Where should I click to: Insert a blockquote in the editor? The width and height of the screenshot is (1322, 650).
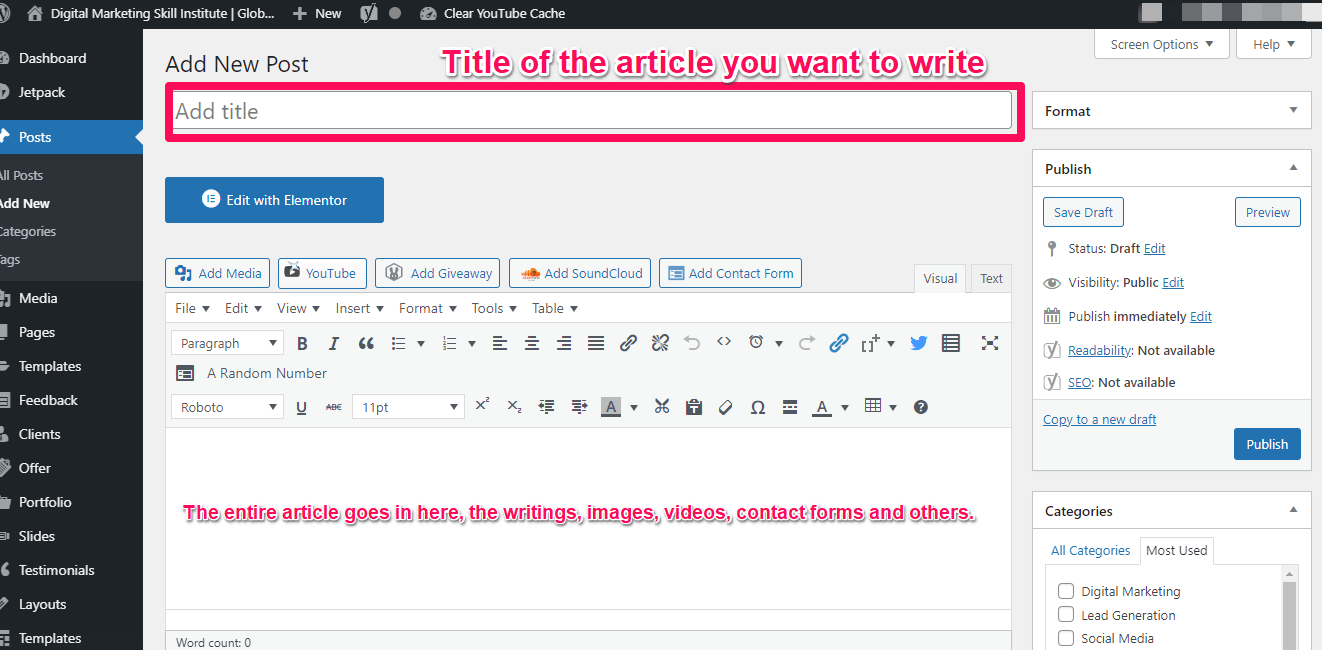[366, 343]
